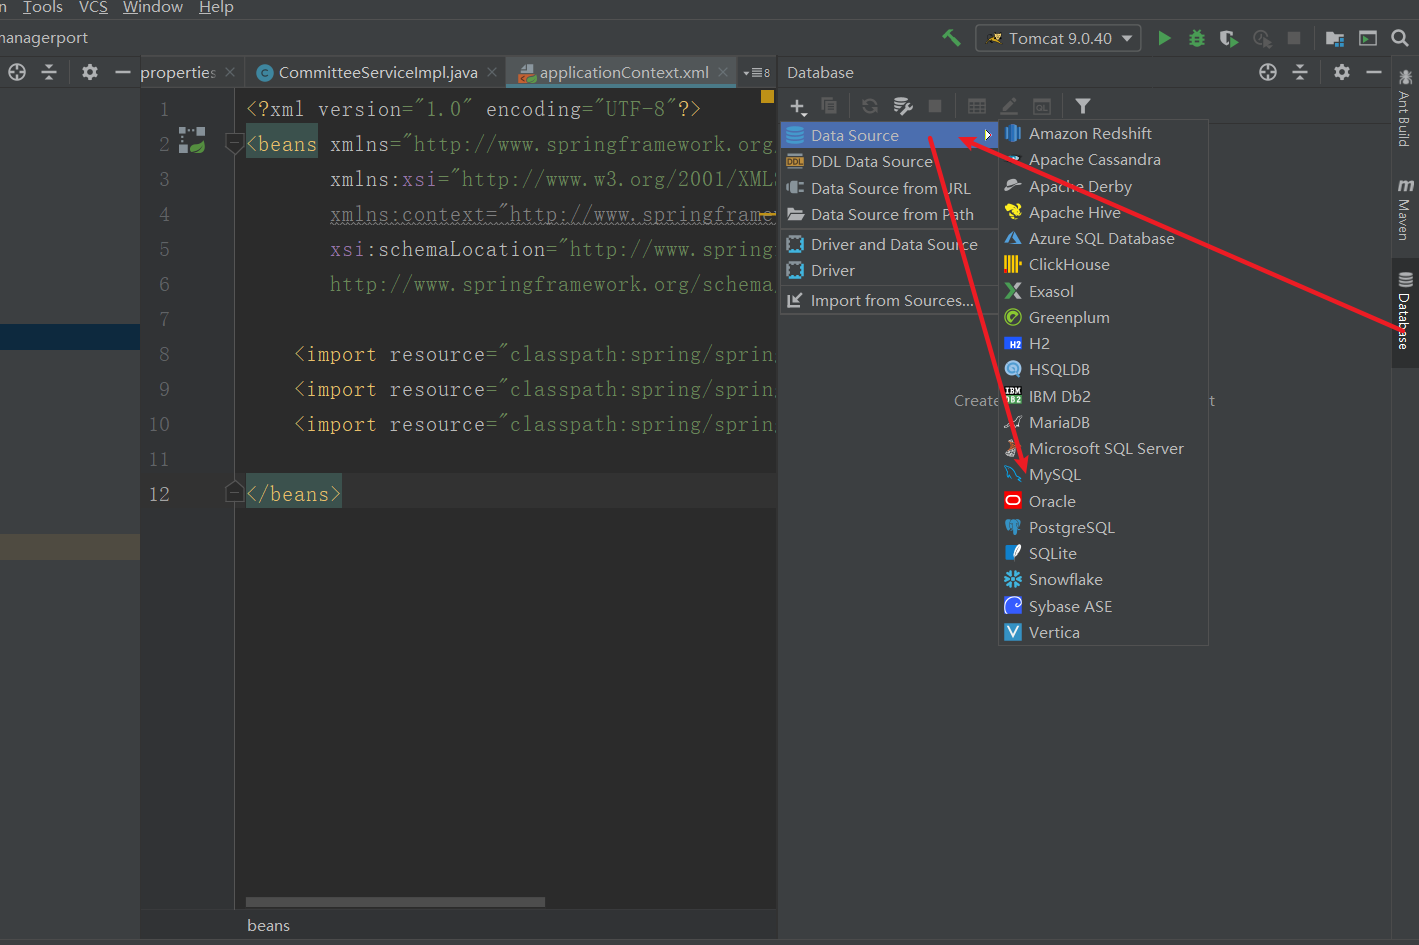Select Apache Cassandra data source
The image size is (1419, 945).
(x=1103, y=159)
